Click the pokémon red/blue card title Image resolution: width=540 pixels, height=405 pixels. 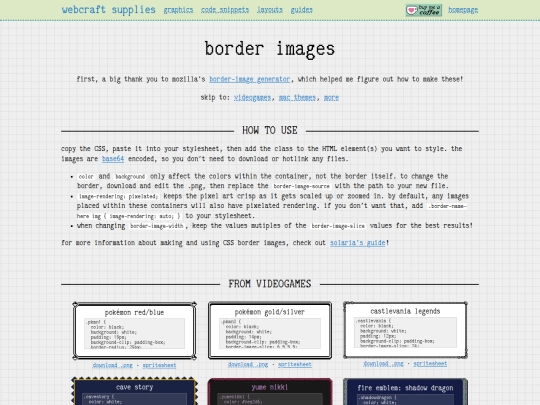134,312
